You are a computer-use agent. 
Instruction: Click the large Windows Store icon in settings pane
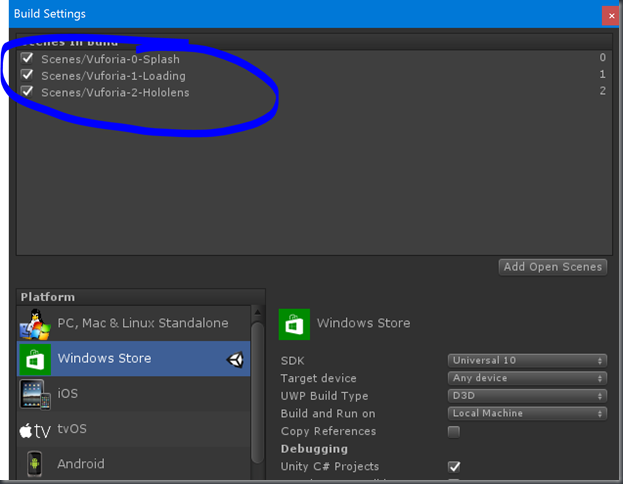(294, 324)
